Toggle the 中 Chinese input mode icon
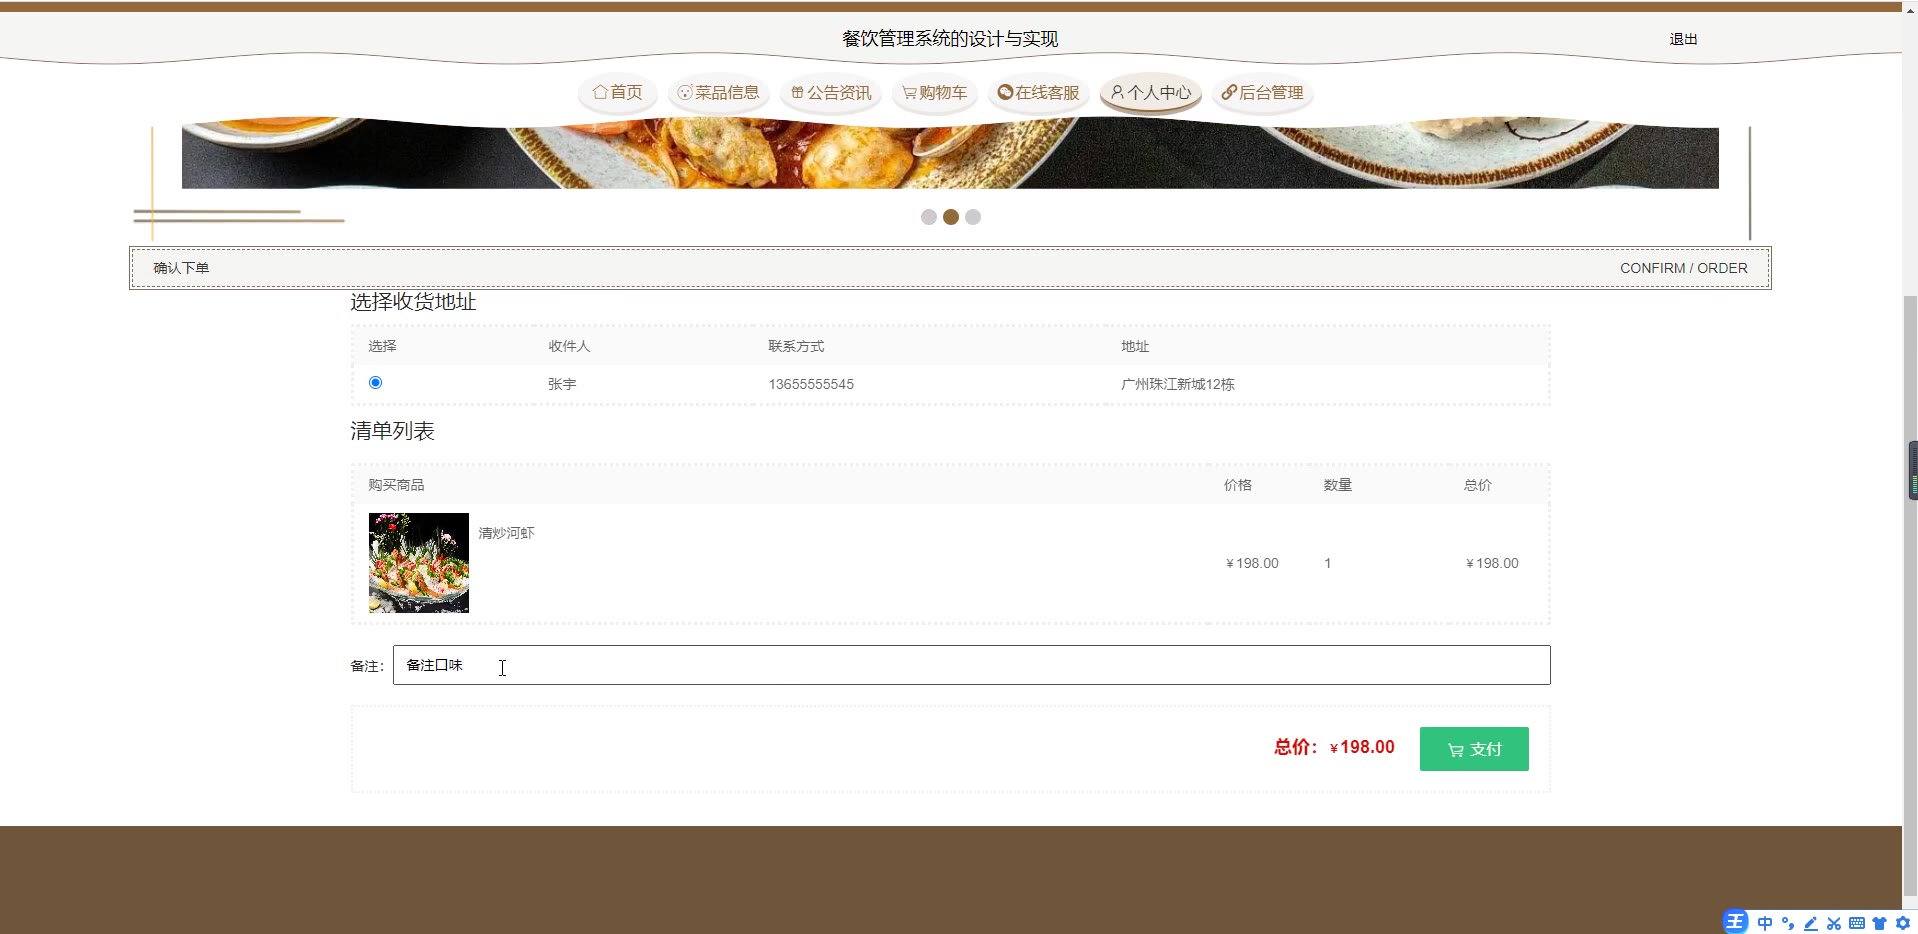The width and height of the screenshot is (1918, 934). [1765, 923]
